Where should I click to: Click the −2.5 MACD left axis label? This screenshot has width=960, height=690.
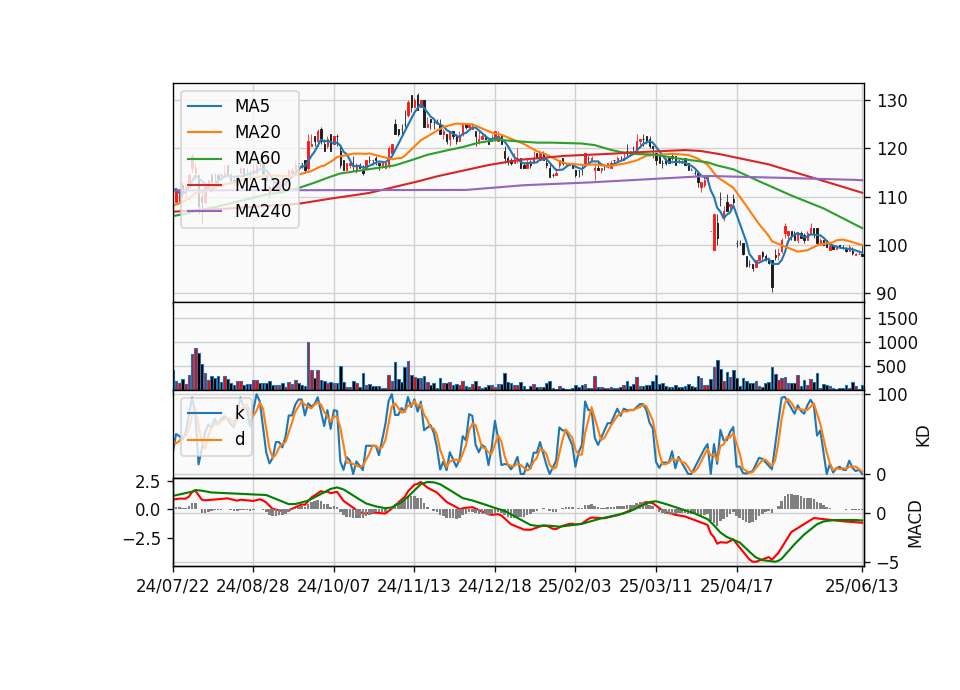(x=142, y=539)
